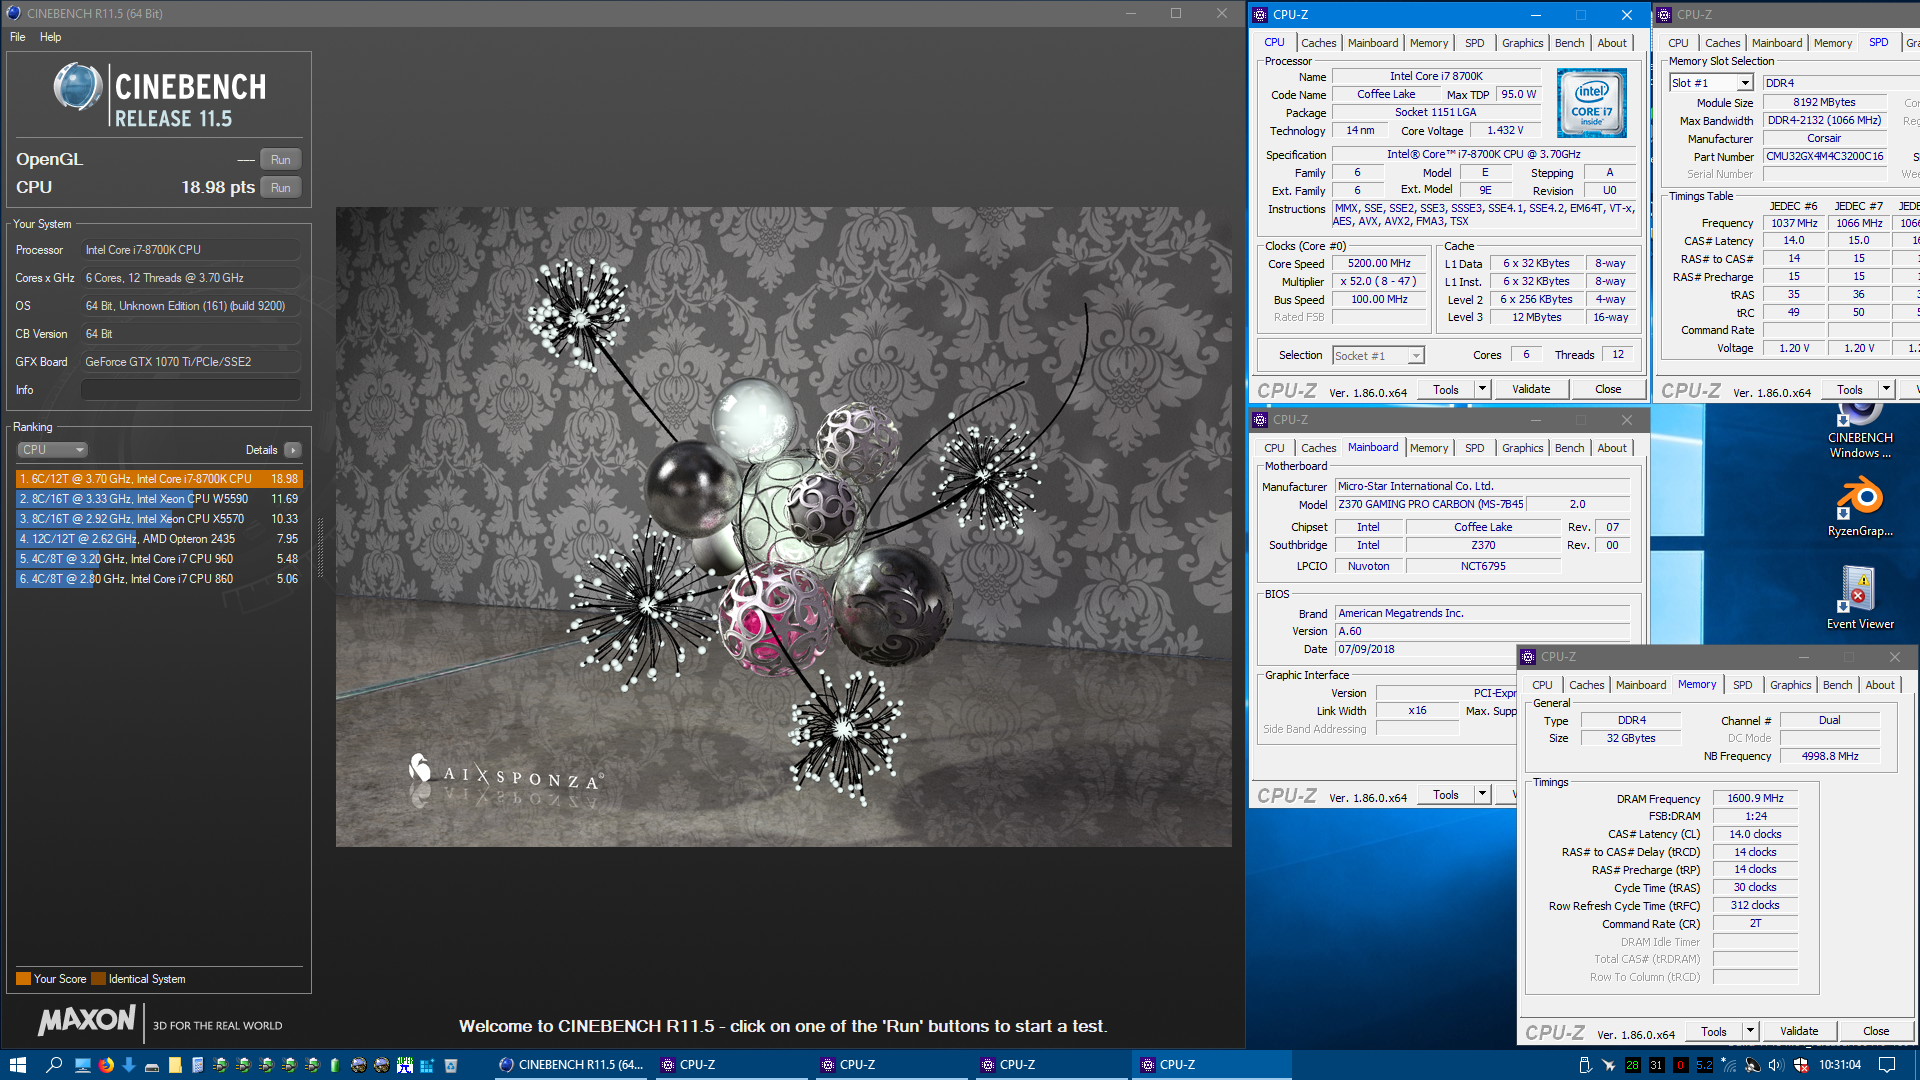Click the disk drive taskbar icon
1920x1080 pixels.
152,1067
